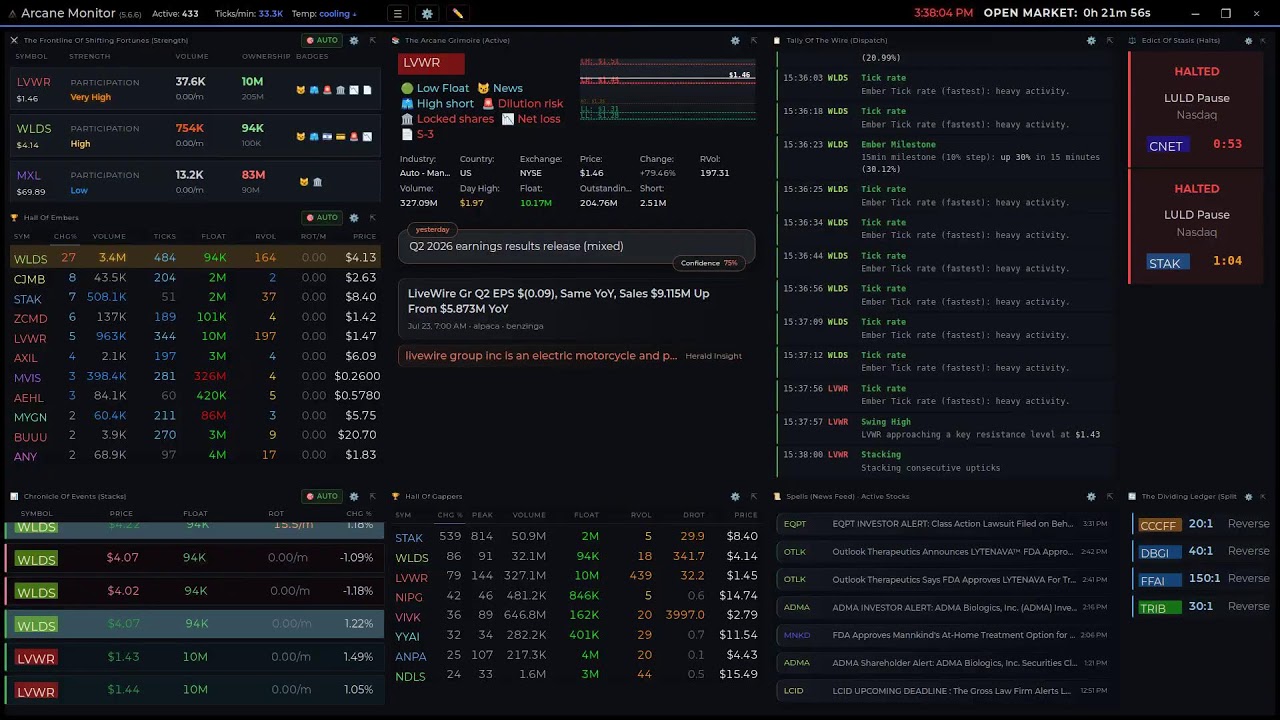
Task: Pop out the Hall Of Gappers panel
Action: click(x=754, y=496)
